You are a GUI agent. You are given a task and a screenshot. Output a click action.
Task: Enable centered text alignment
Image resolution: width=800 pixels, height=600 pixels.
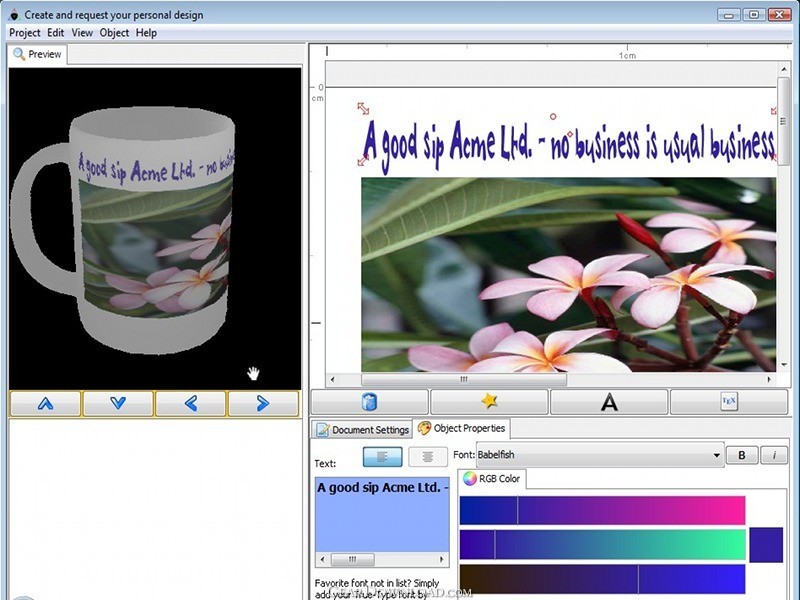428,457
